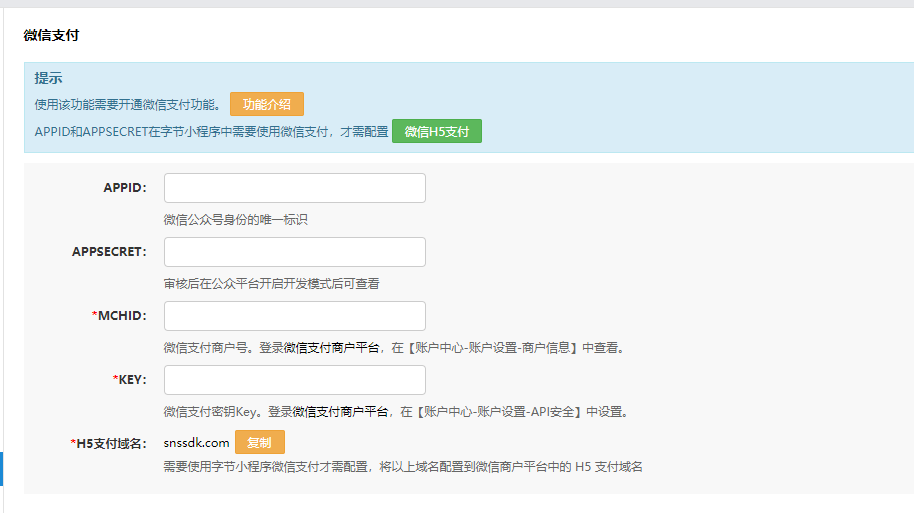Click the hint starting 需要使用字节小程序微信支付才需配置

403,467
